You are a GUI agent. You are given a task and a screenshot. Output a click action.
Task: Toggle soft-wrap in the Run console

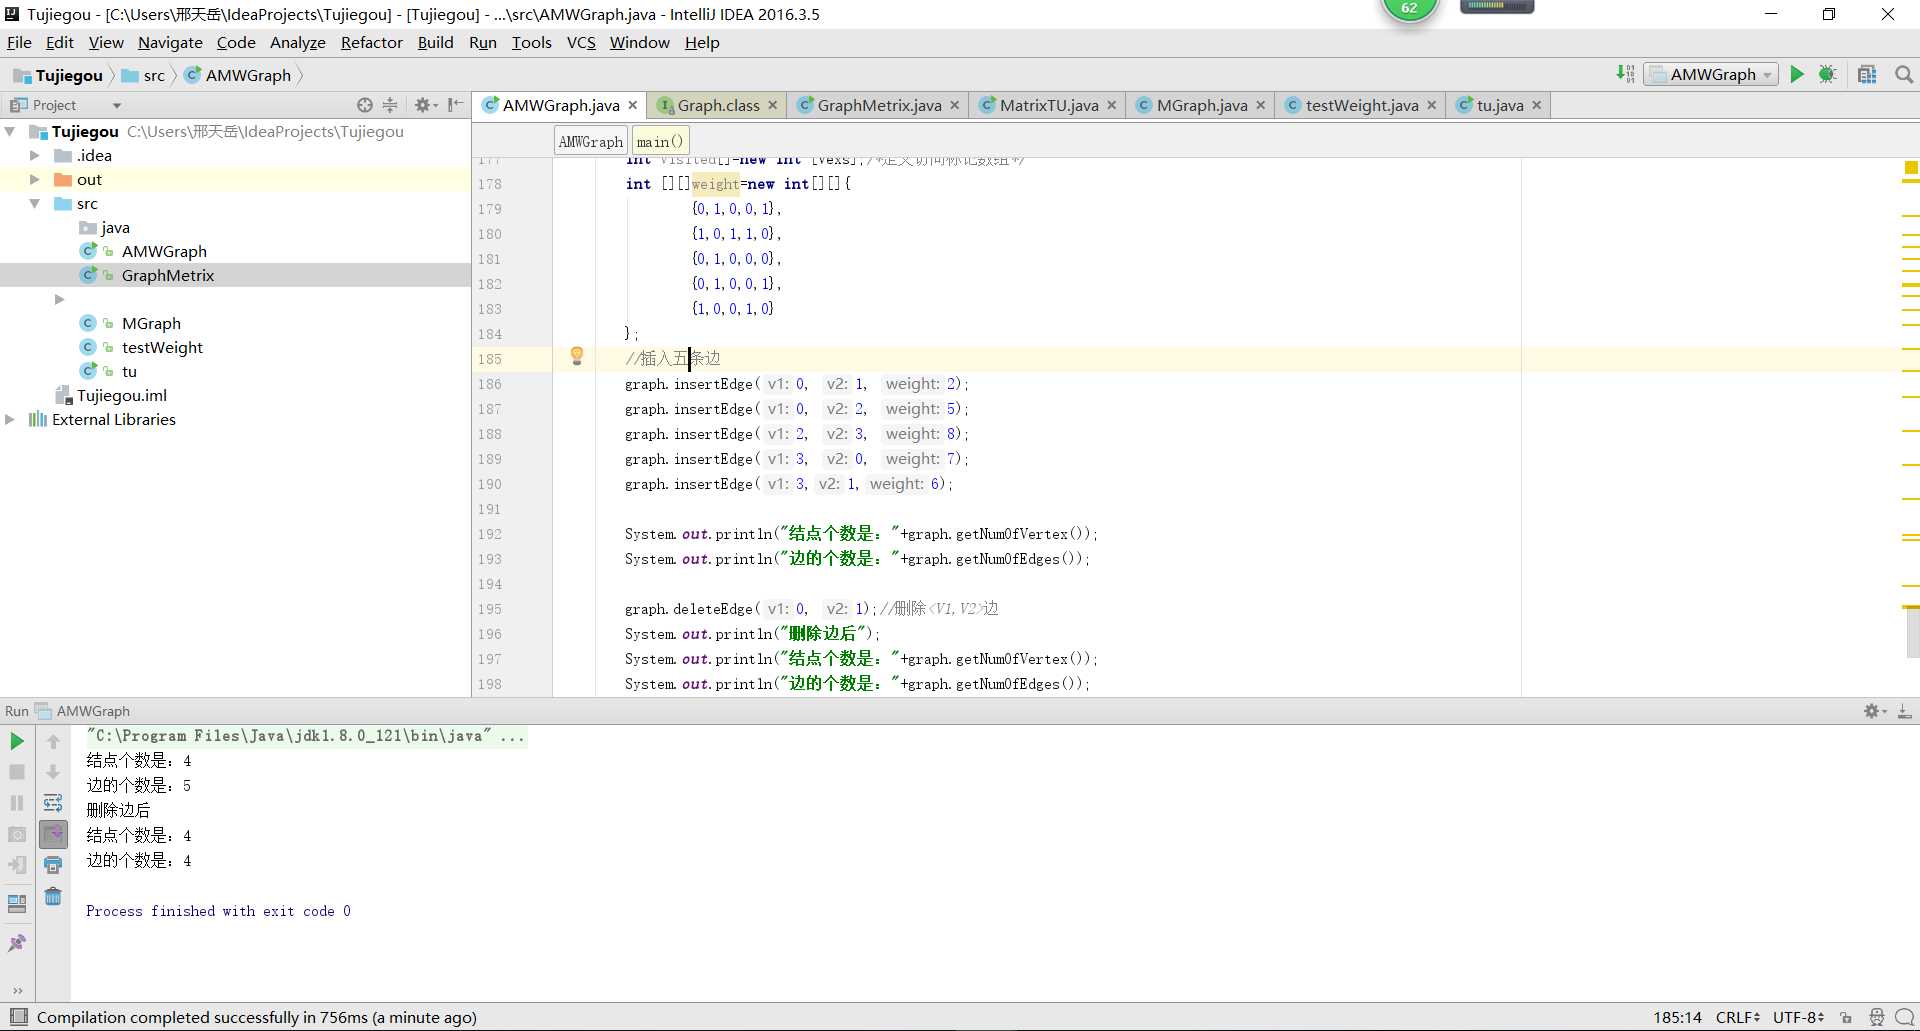pos(53,803)
